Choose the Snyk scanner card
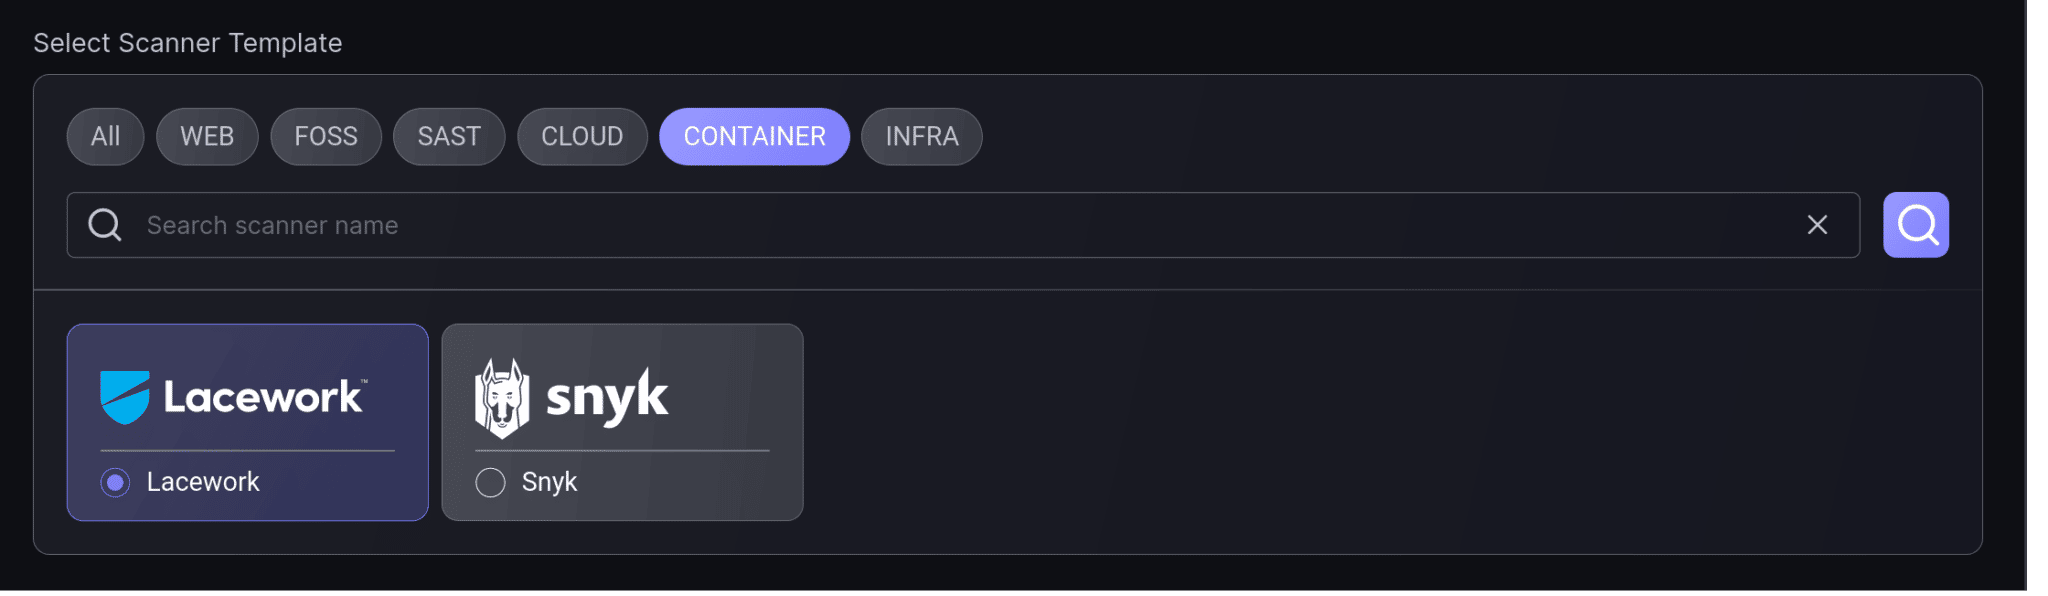 pos(622,422)
